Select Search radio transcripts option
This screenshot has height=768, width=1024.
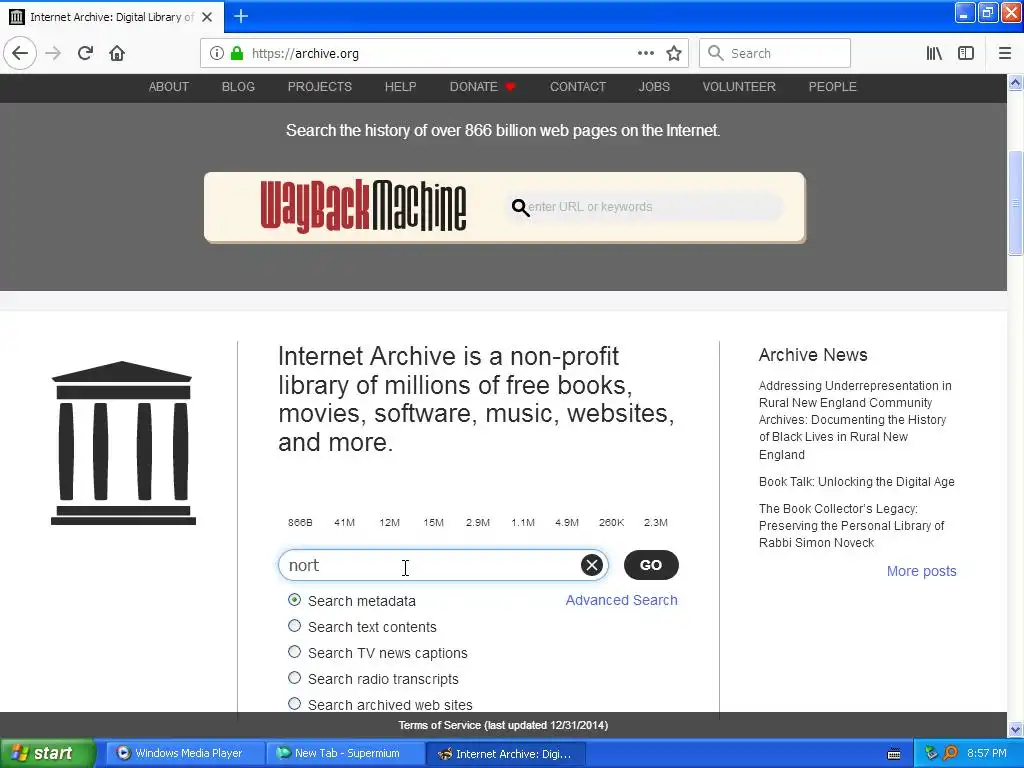(x=295, y=678)
